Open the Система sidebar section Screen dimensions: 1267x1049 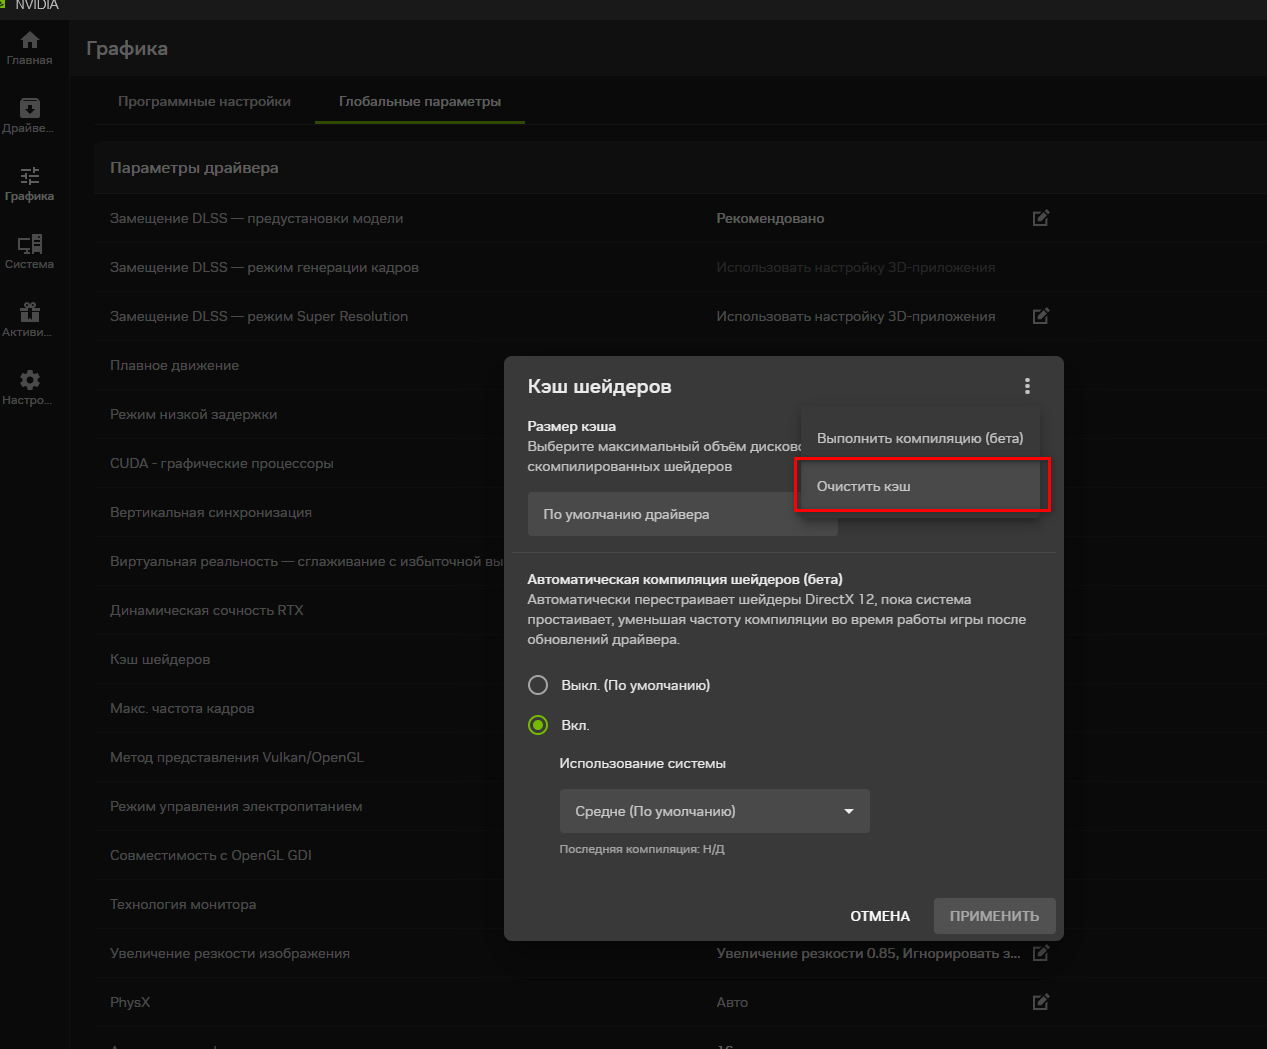pos(30,251)
